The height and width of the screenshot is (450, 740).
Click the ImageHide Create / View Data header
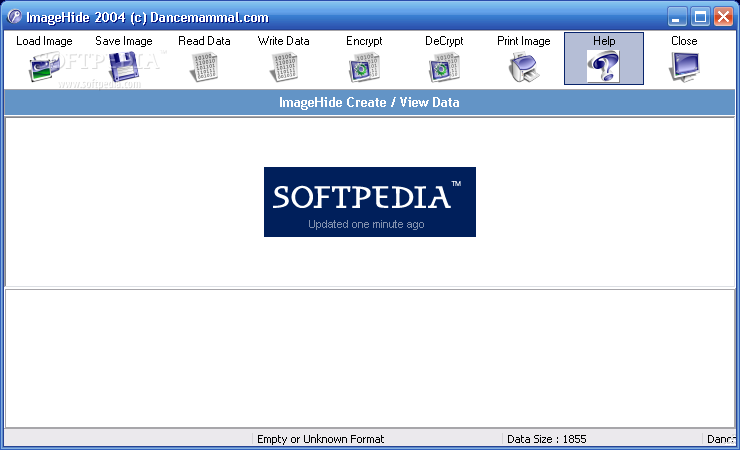[370, 102]
